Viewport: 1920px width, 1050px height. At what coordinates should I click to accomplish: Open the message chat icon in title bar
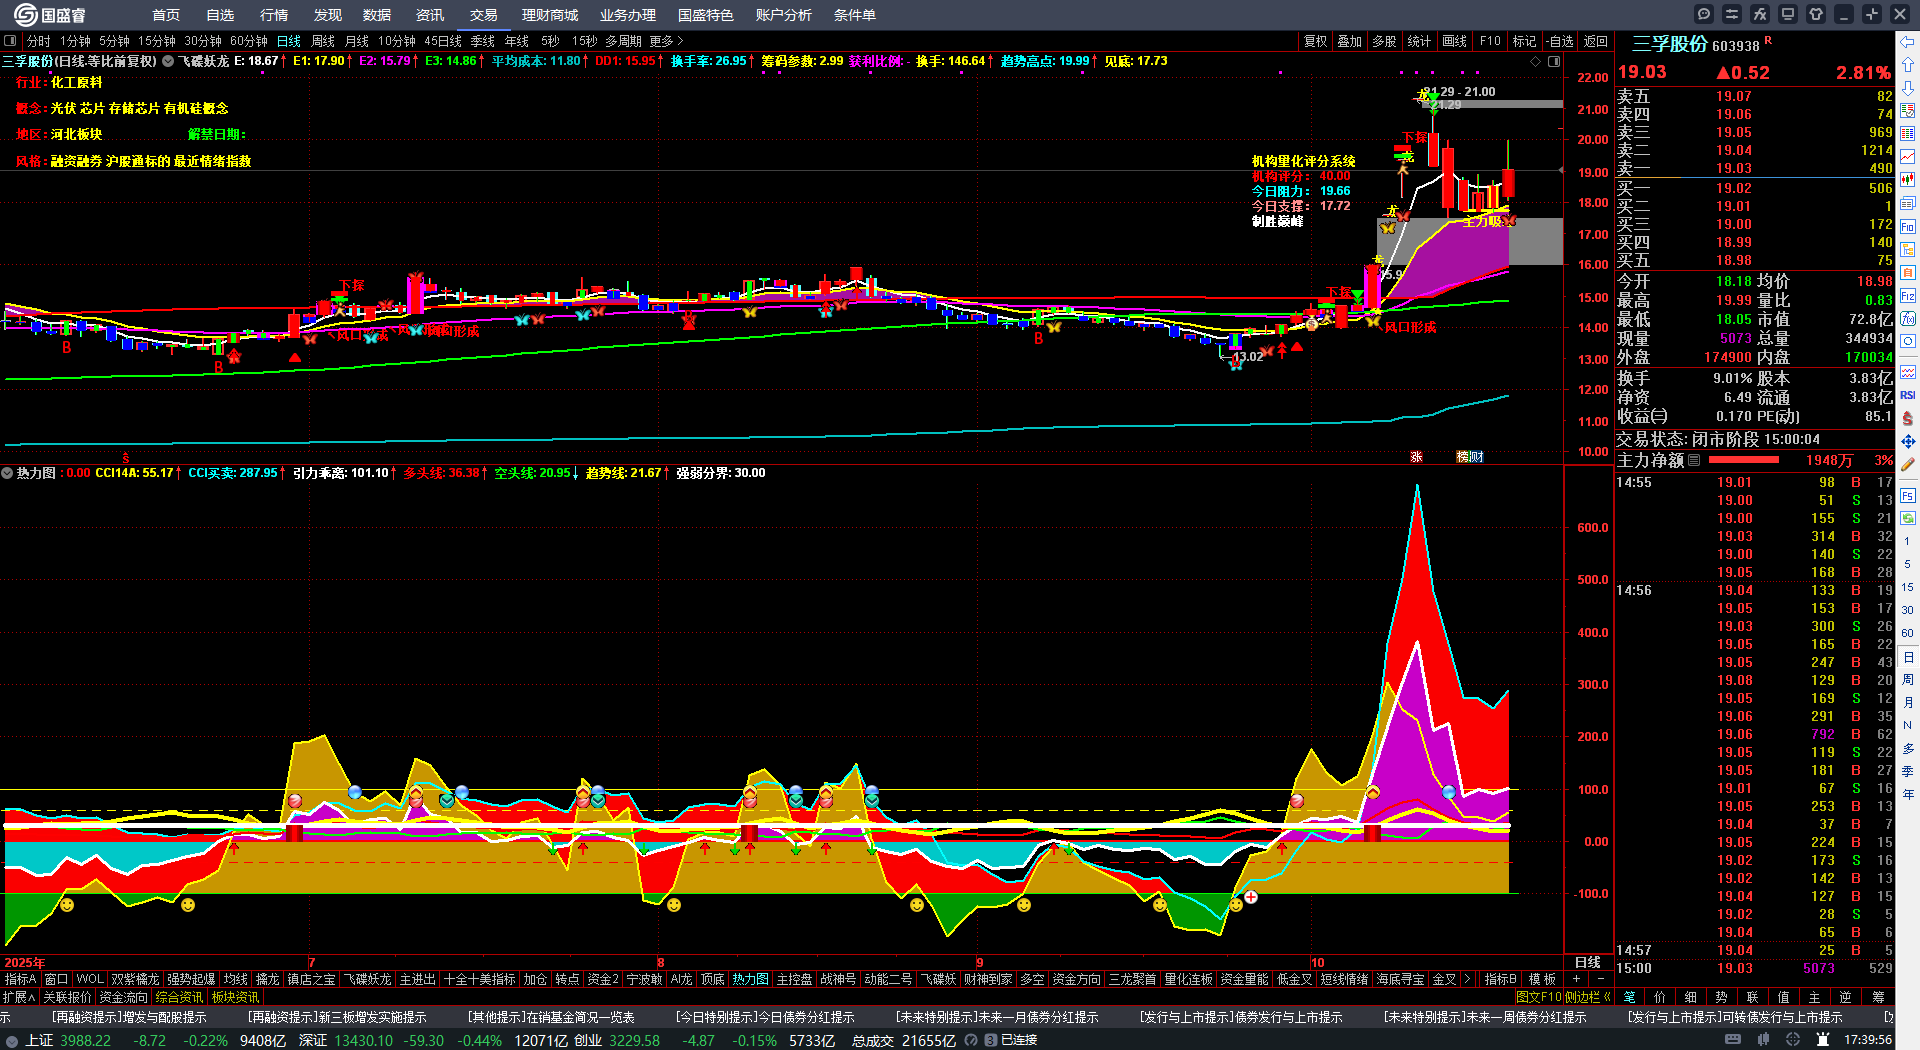pyautogui.click(x=1704, y=14)
